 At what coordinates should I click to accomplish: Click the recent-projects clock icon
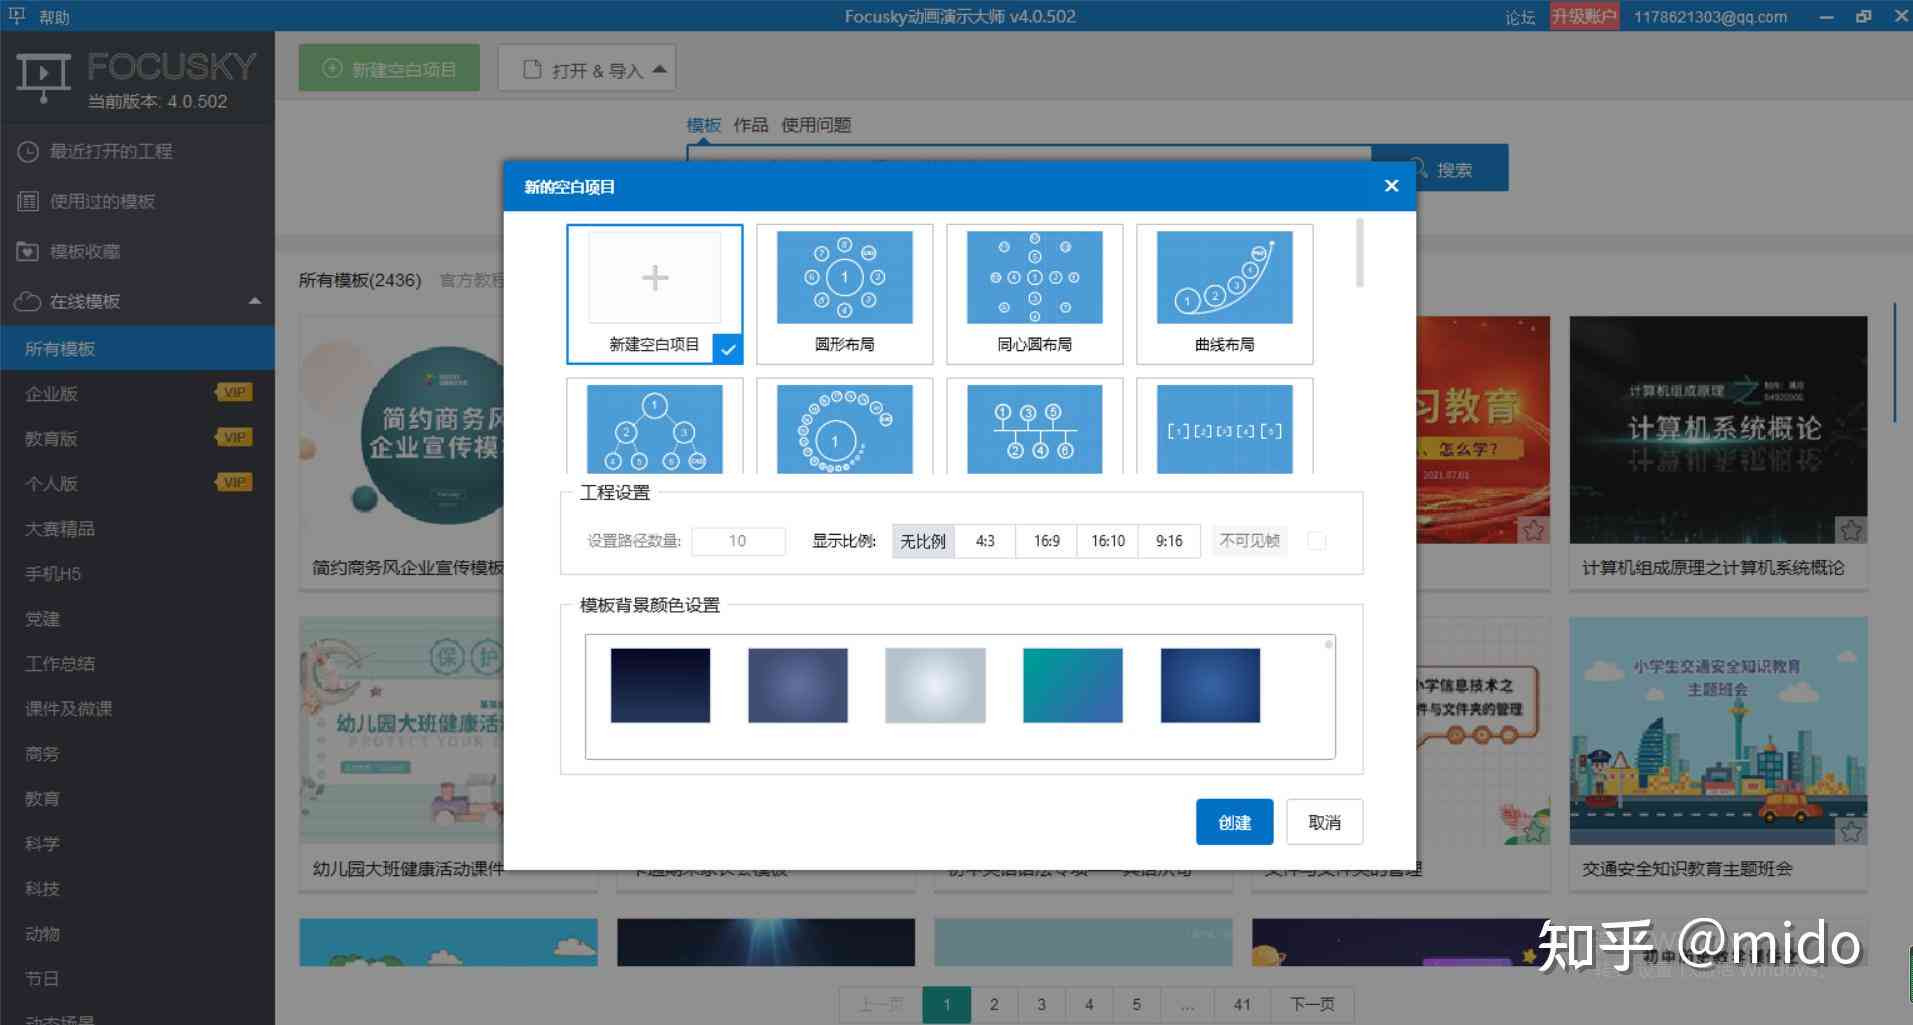[x=28, y=152]
